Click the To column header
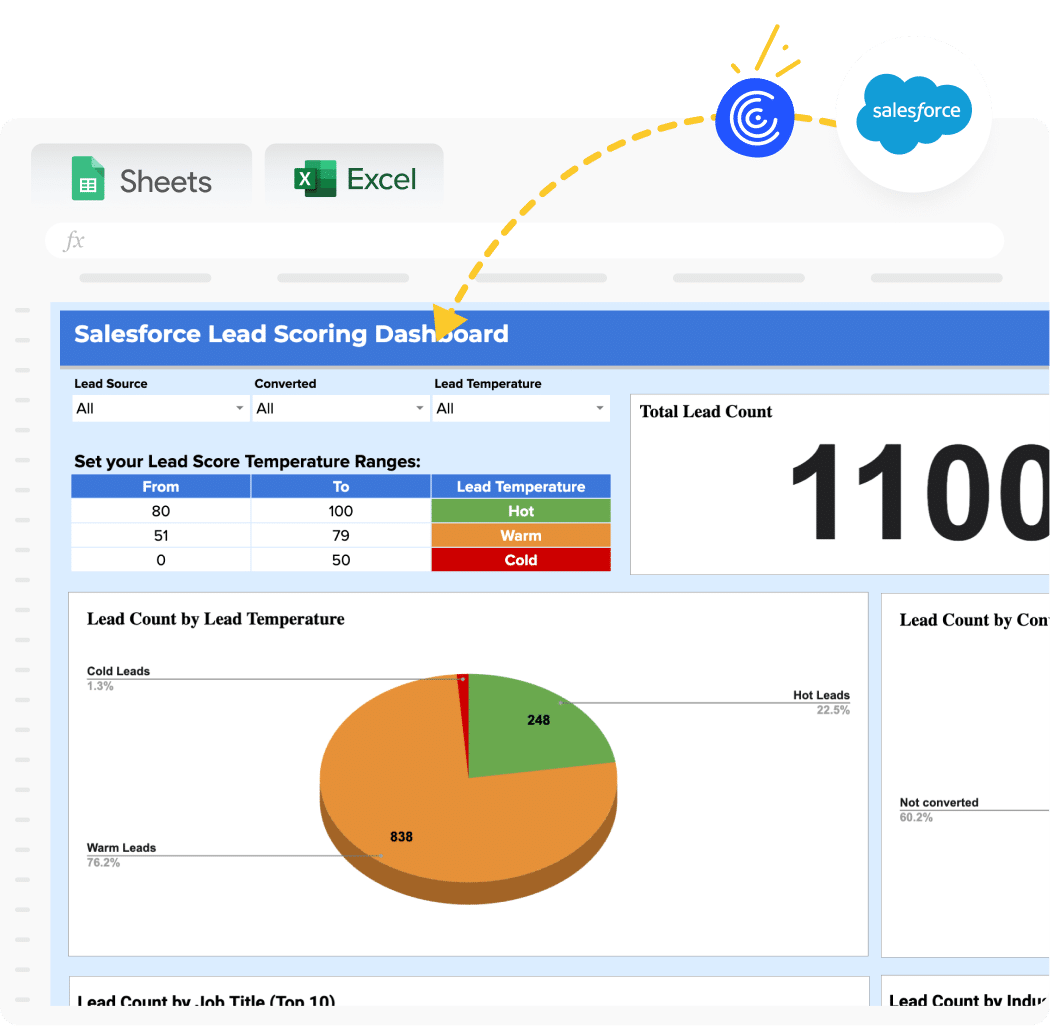1050x1026 pixels. 341,486
